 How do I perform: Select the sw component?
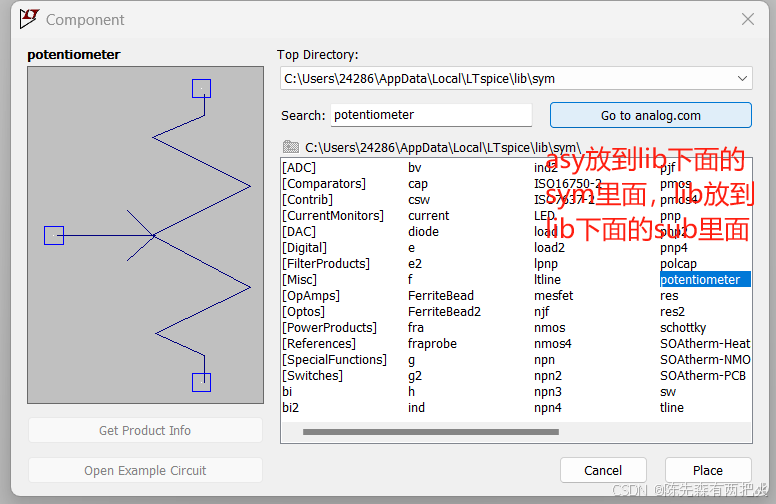tap(668, 392)
